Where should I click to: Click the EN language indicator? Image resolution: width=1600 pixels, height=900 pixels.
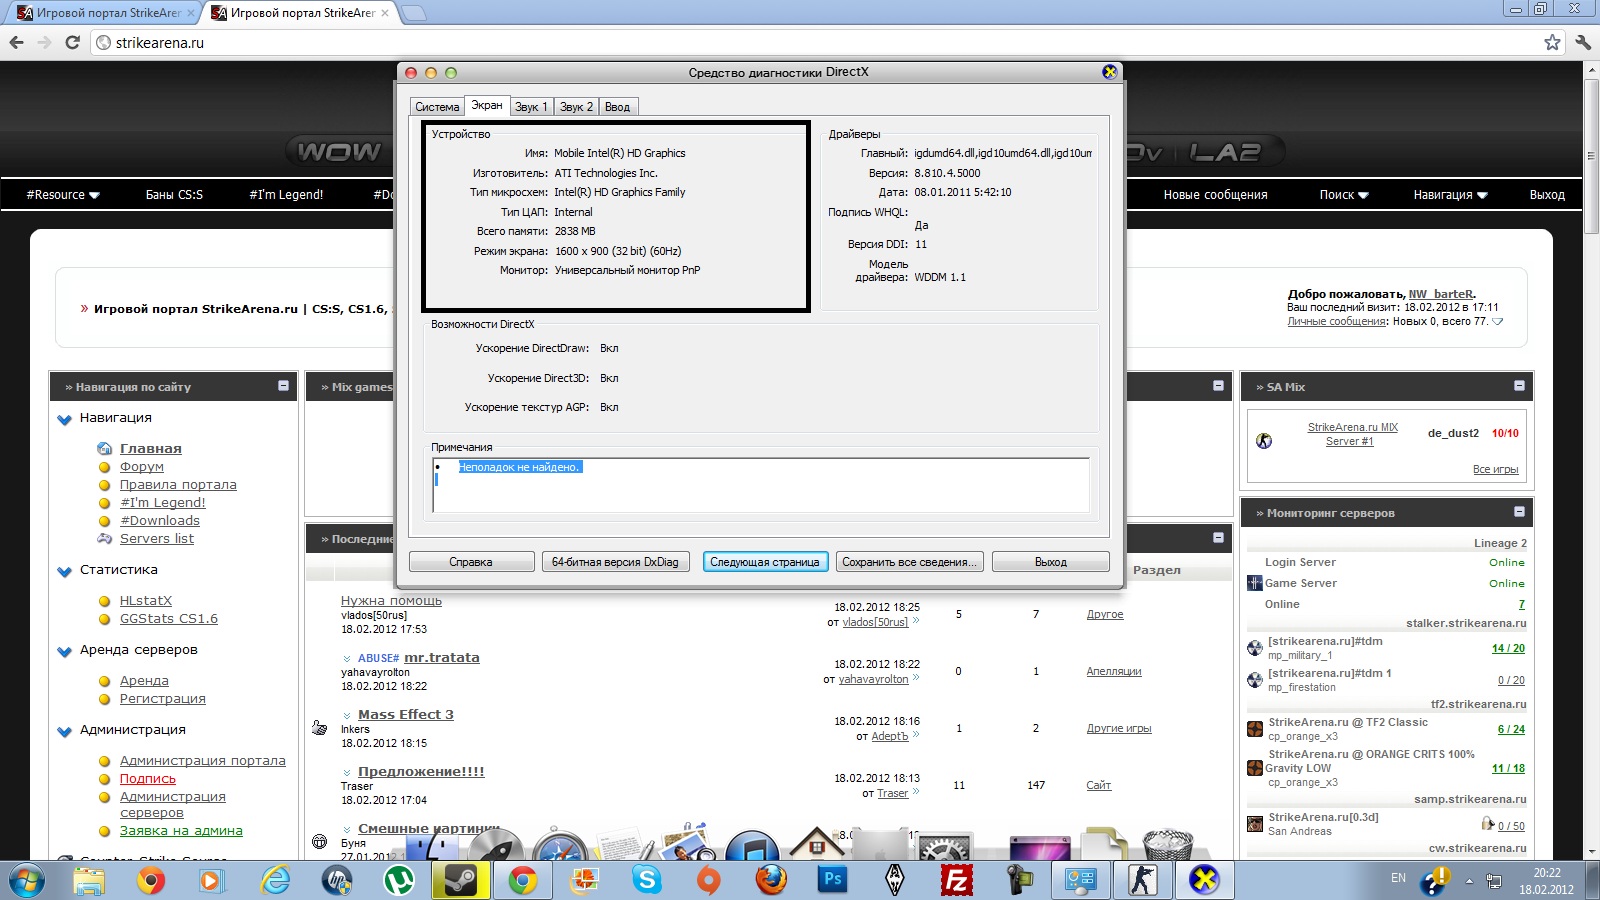(1398, 878)
